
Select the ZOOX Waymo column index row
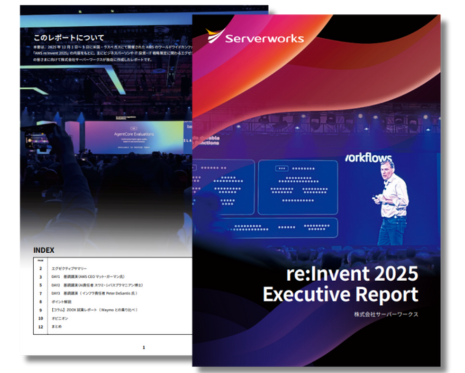113,310
